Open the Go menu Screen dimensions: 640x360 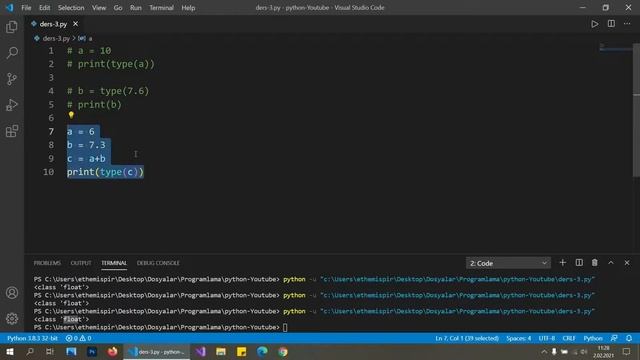tap(118, 8)
